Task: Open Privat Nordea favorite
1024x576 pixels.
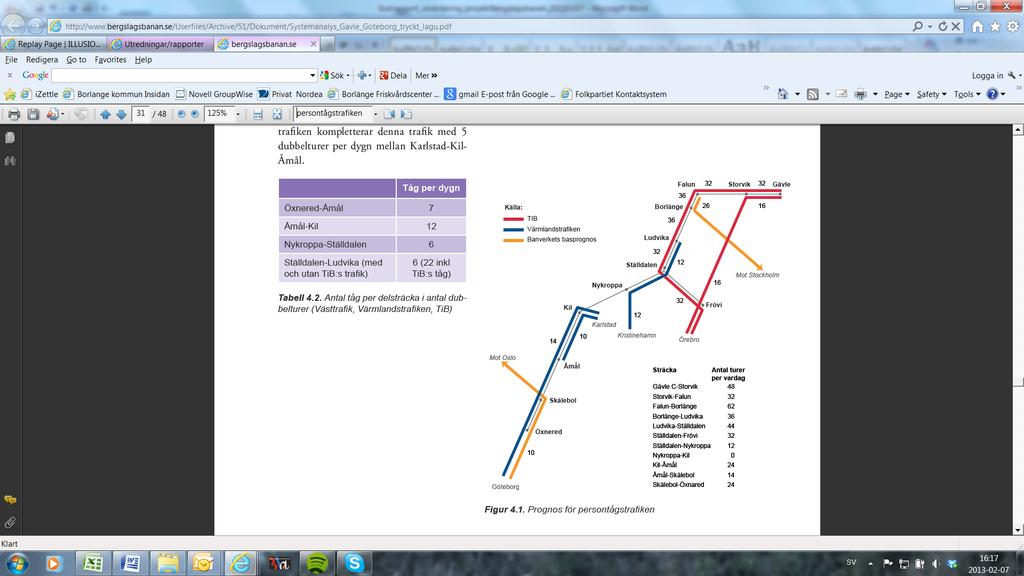Action: pos(291,94)
